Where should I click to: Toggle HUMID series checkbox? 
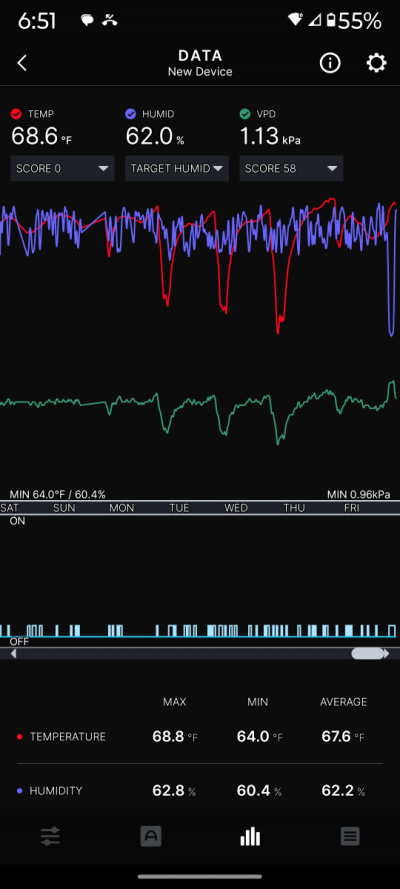tap(131, 114)
